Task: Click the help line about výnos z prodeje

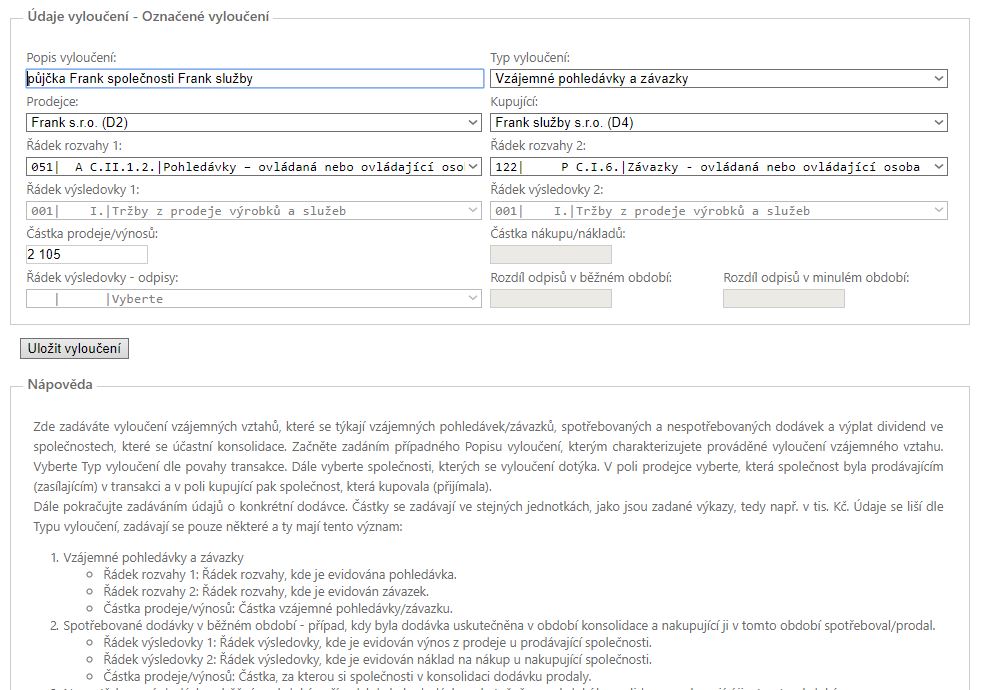Action: 378,642
